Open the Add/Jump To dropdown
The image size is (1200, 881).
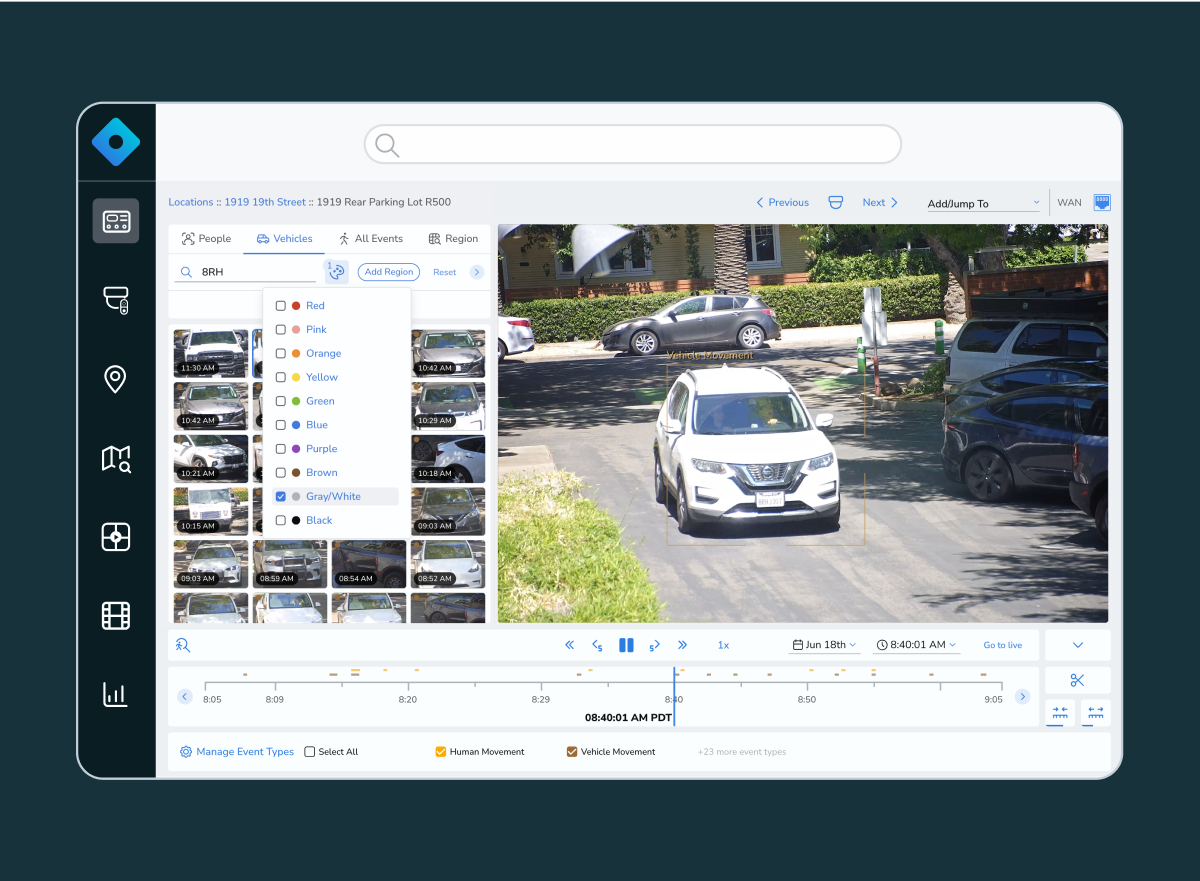tap(983, 203)
